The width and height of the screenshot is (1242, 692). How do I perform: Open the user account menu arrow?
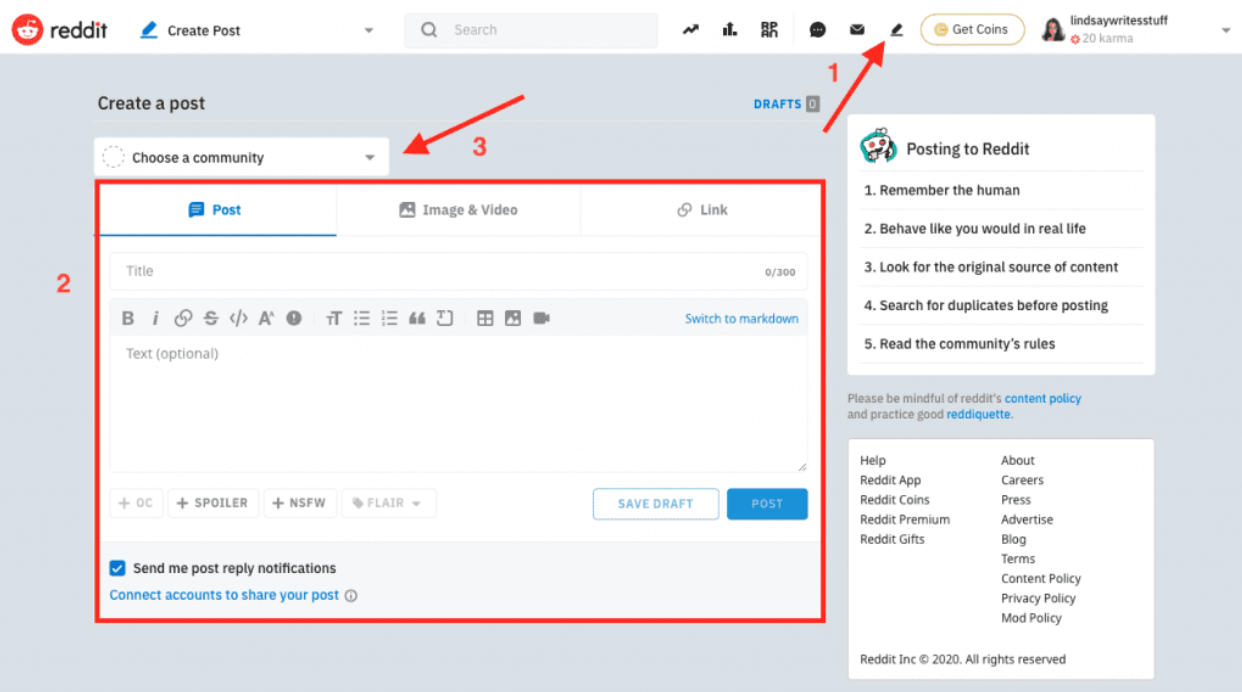[x=1226, y=31]
